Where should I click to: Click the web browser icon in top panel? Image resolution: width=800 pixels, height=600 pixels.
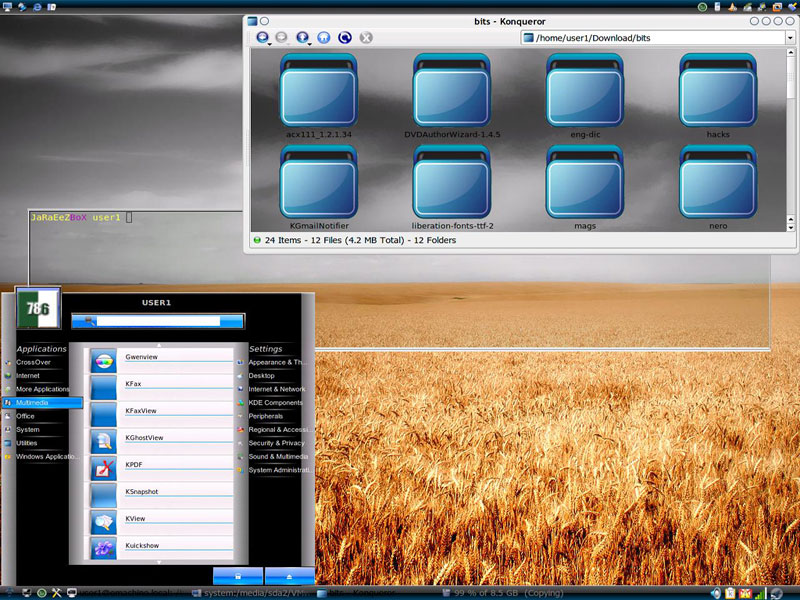click(x=37, y=7)
